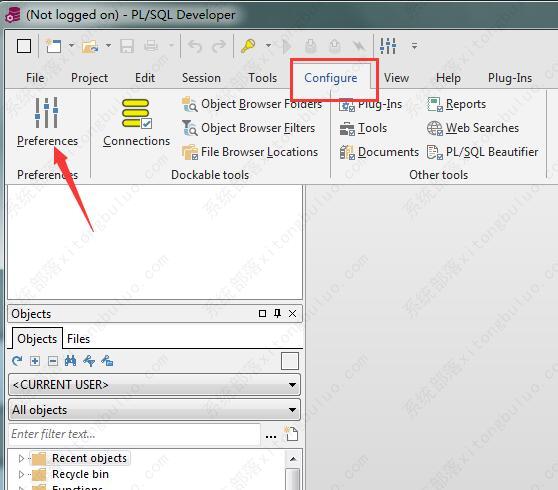Click the Open file folder icon
The image size is (558, 490).
tap(90, 46)
